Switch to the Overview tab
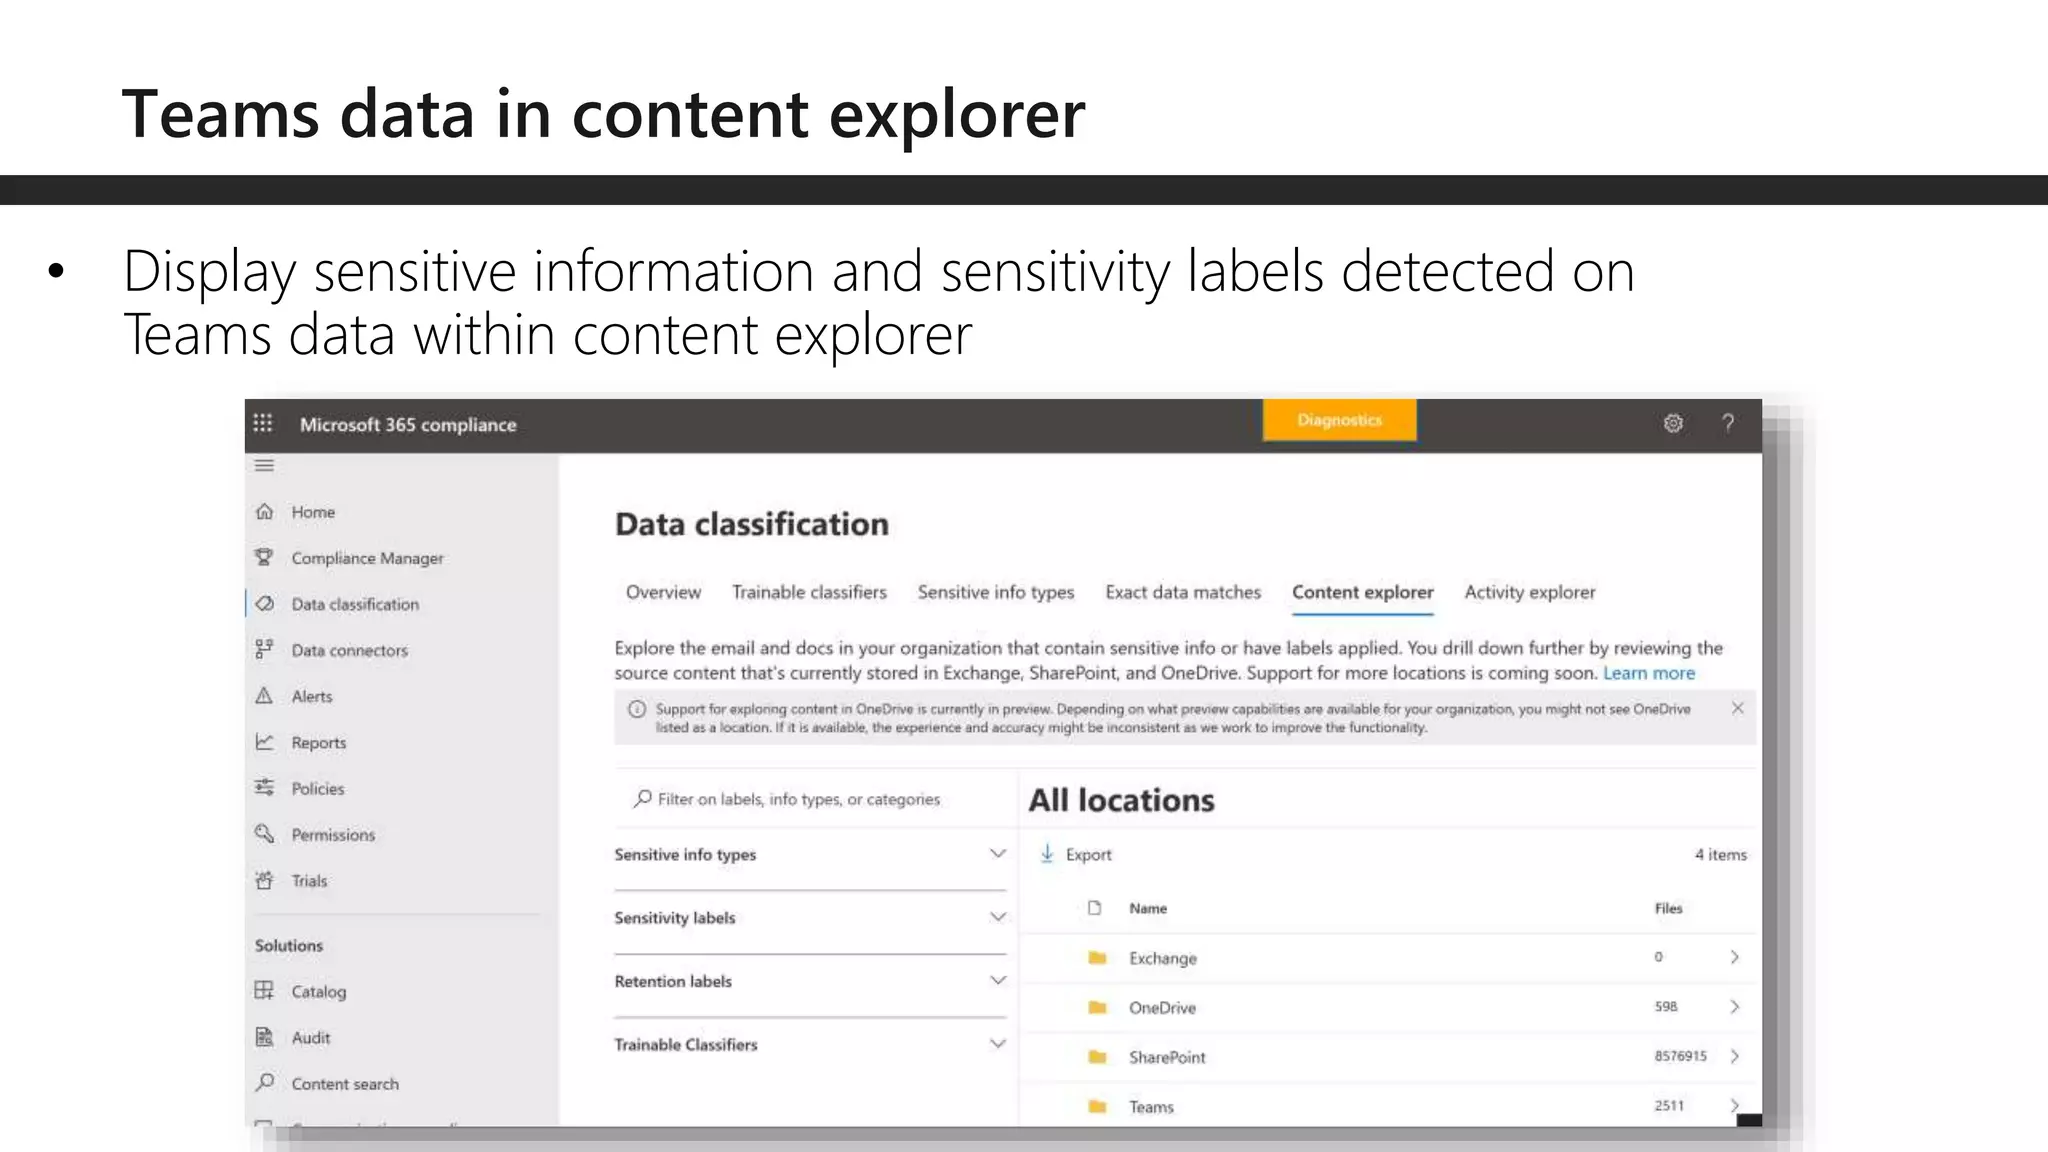The width and height of the screenshot is (2048, 1152). click(x=663, y=592)
